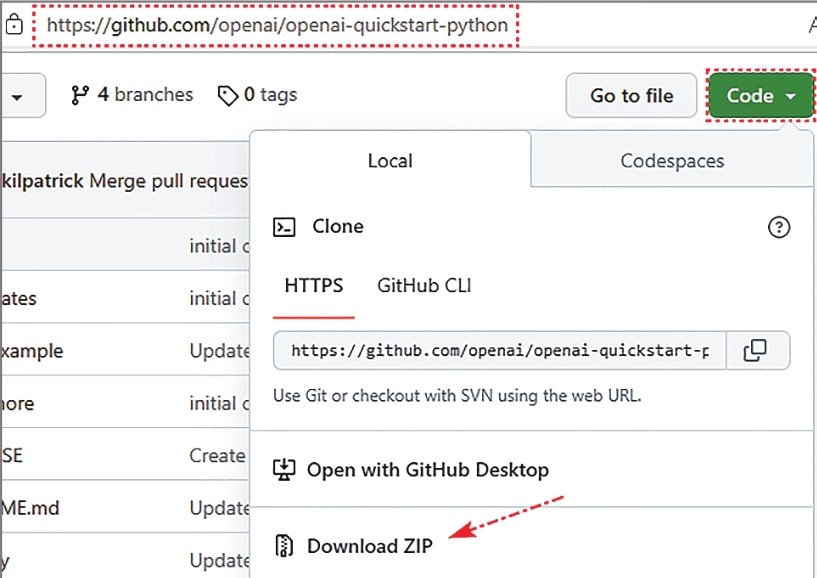This screenshot has height=578, width=817.
Task: Click Open with GitHub Desktop
Action: (427, 470)
